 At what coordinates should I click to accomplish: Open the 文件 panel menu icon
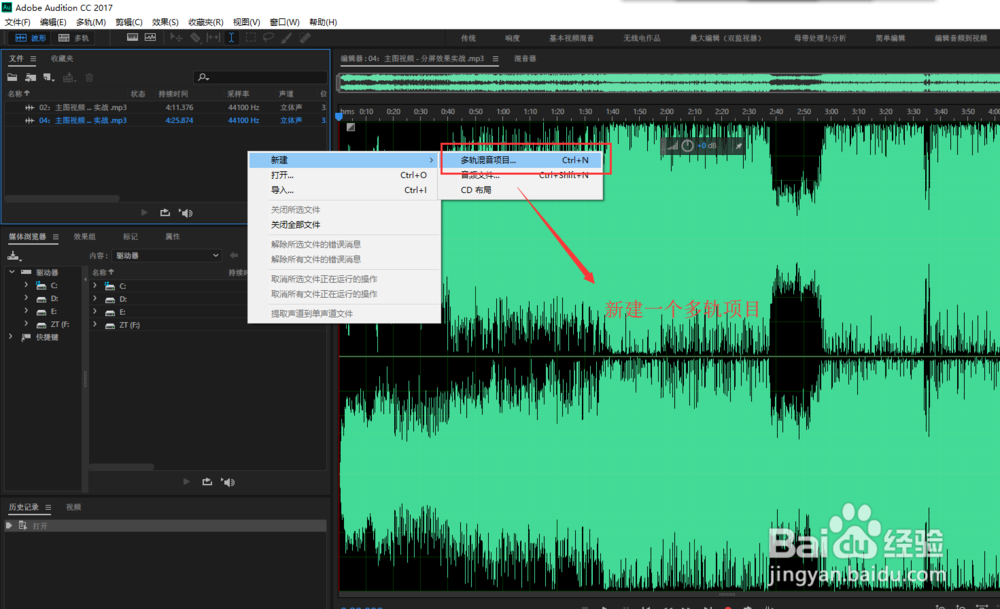pos(33,59)
